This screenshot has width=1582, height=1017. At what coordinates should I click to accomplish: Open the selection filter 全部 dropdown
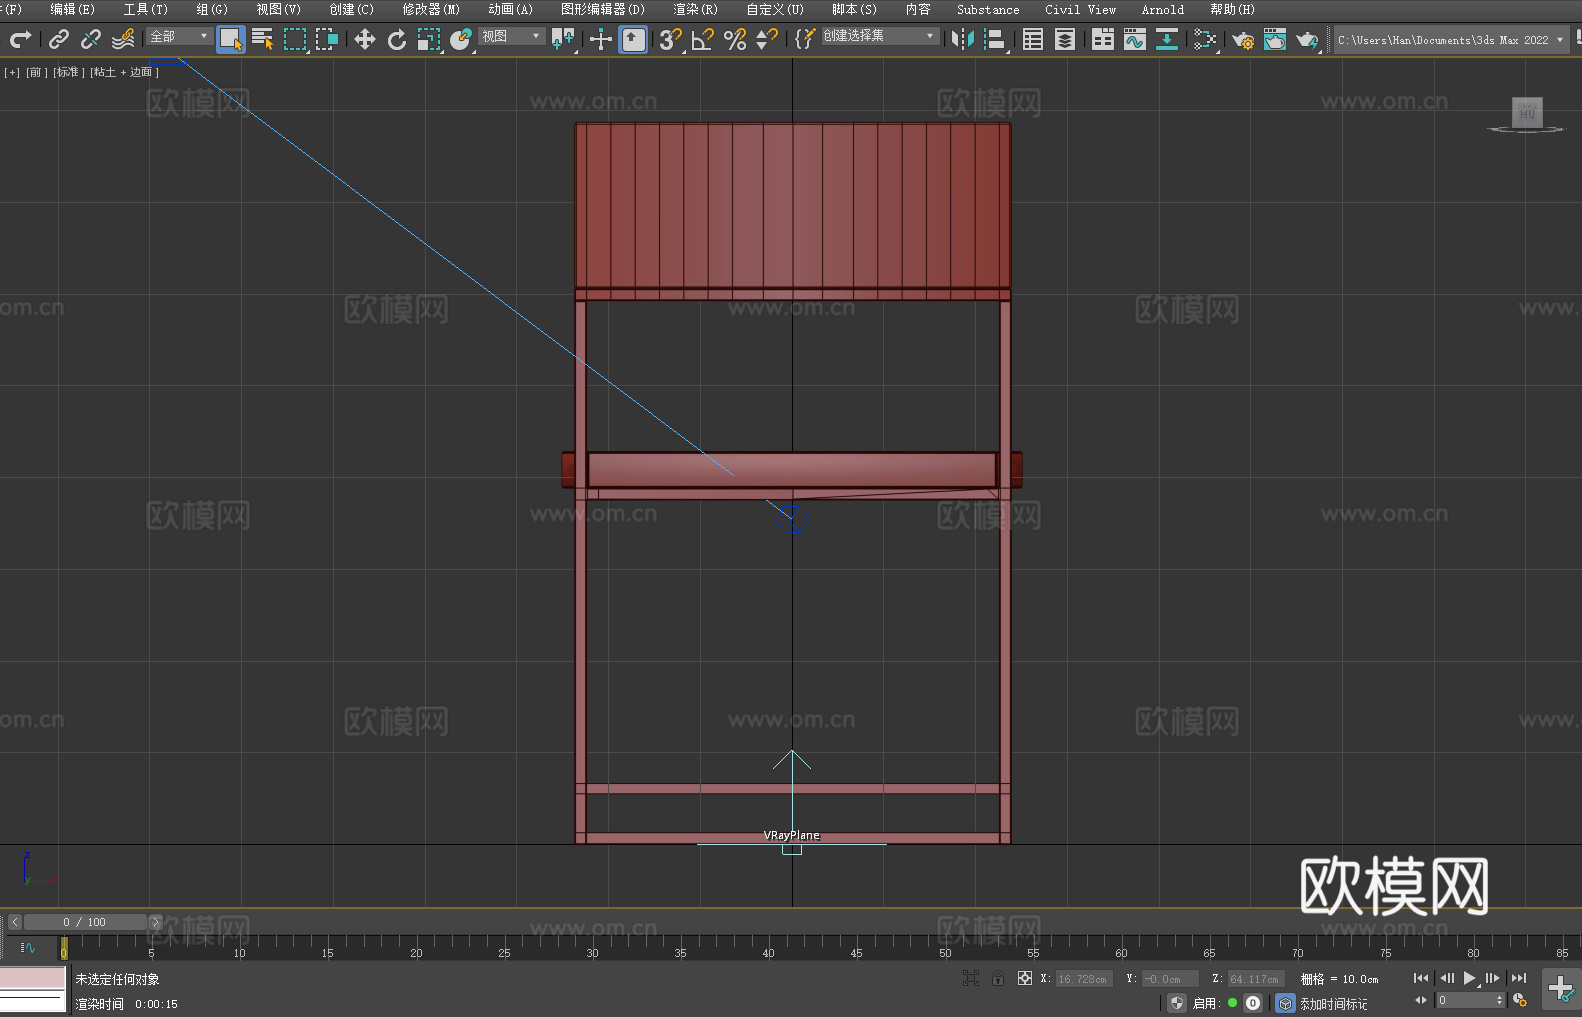coord(179,36)
